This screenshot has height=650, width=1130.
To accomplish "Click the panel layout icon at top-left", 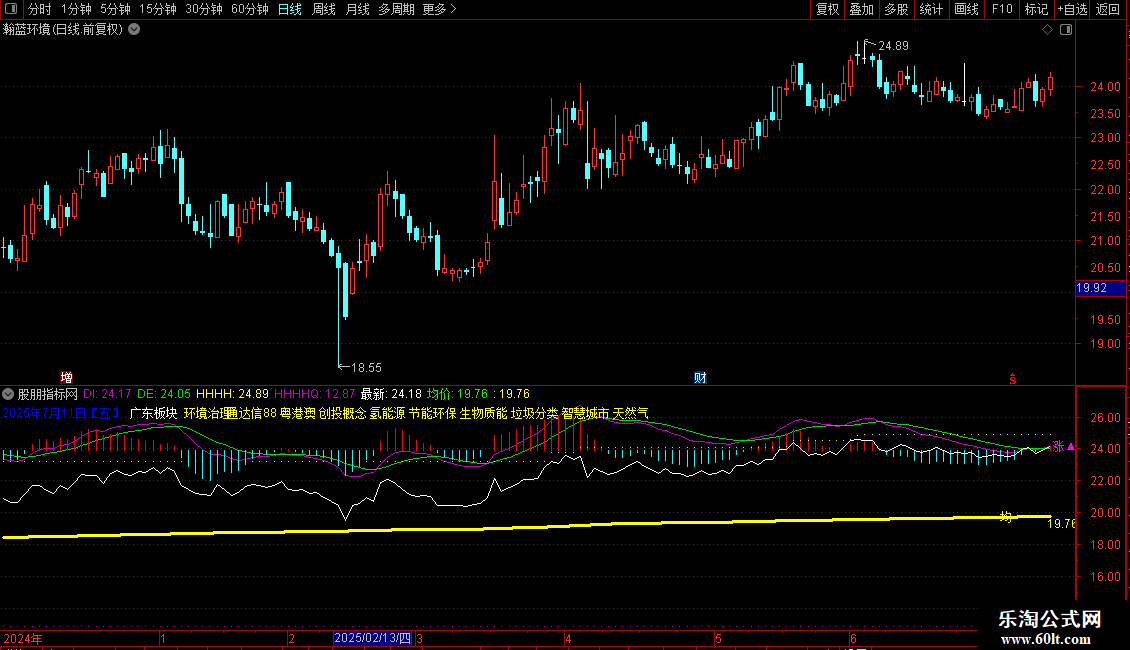I will (x=11, y=9).
